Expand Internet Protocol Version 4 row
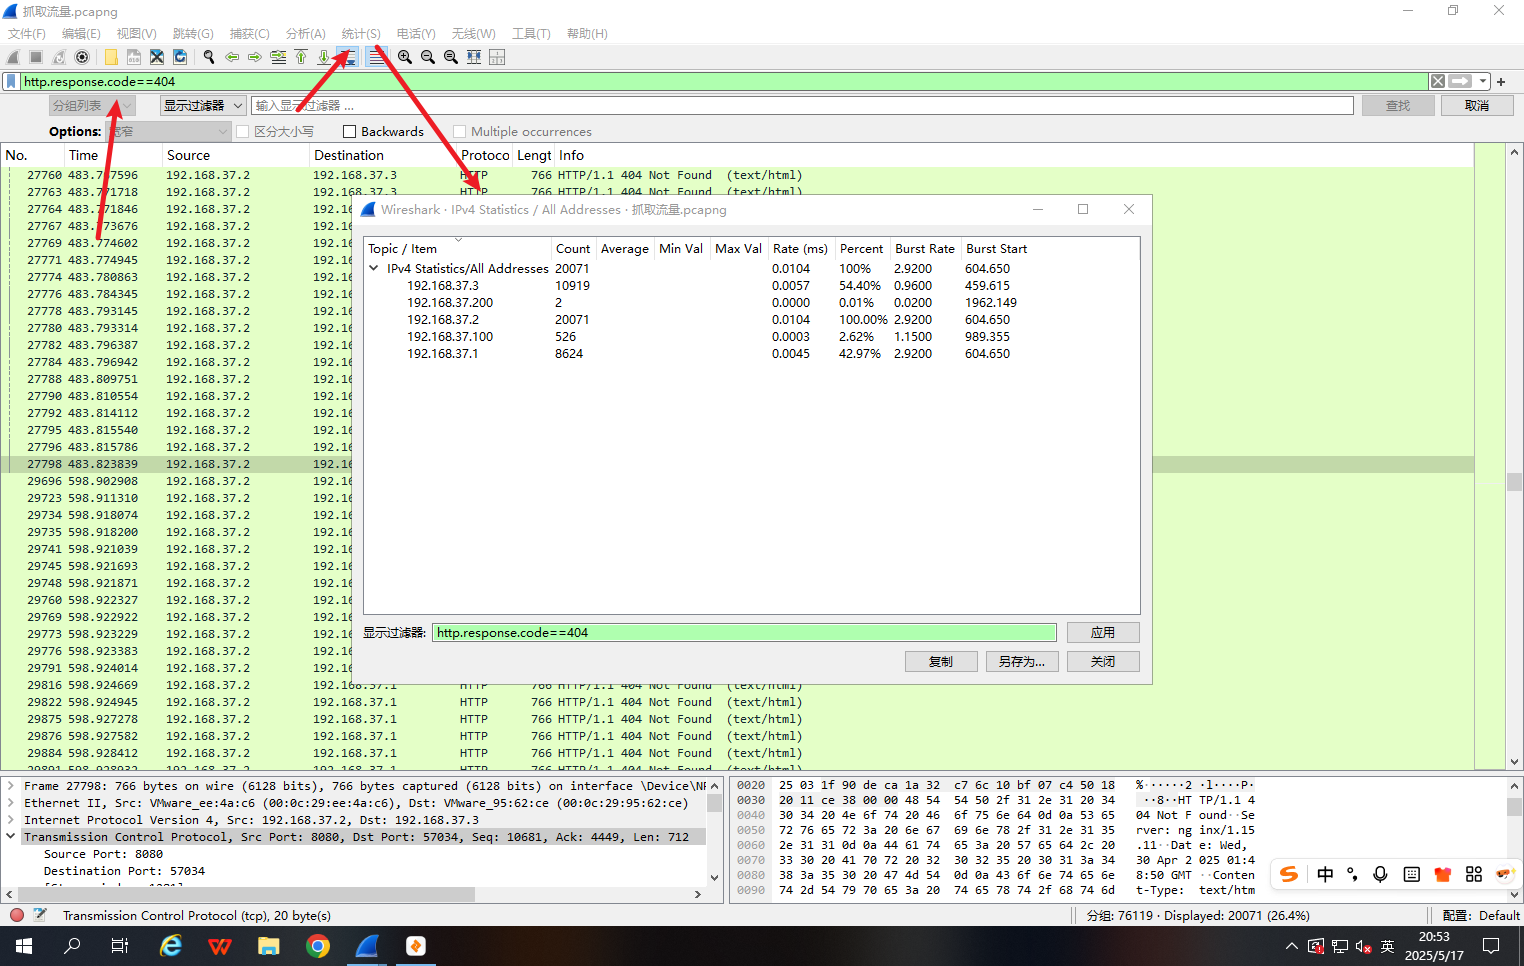This screenshot has height=966, width=1524. (x=11, y=820)
